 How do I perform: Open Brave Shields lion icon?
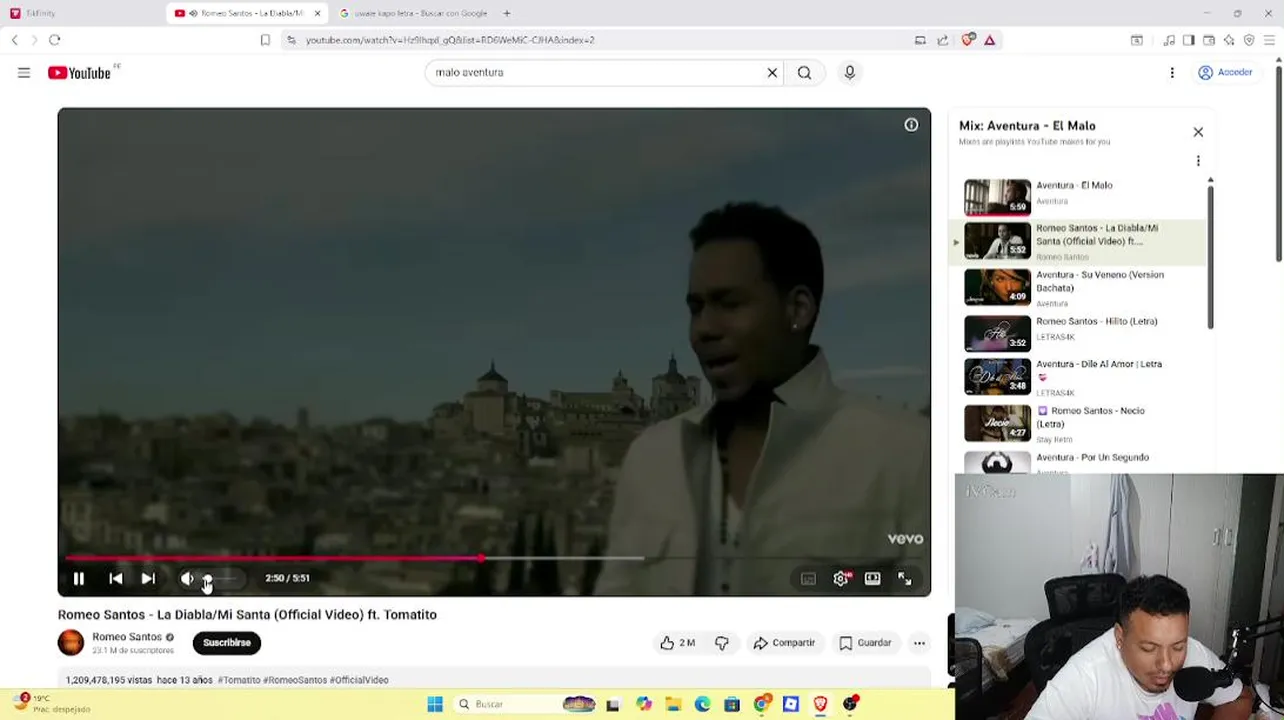point(967,40)
